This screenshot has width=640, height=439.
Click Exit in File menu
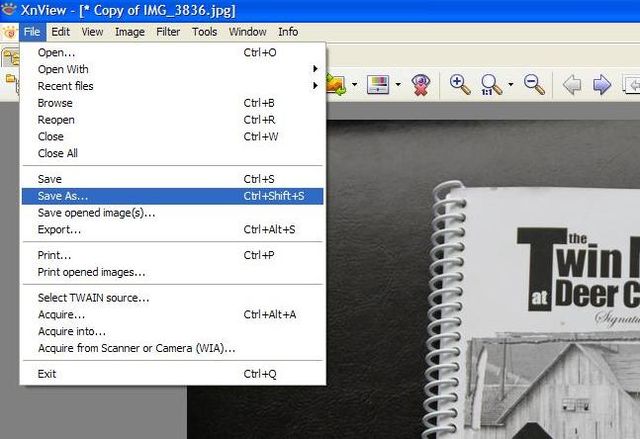[173, 374]
